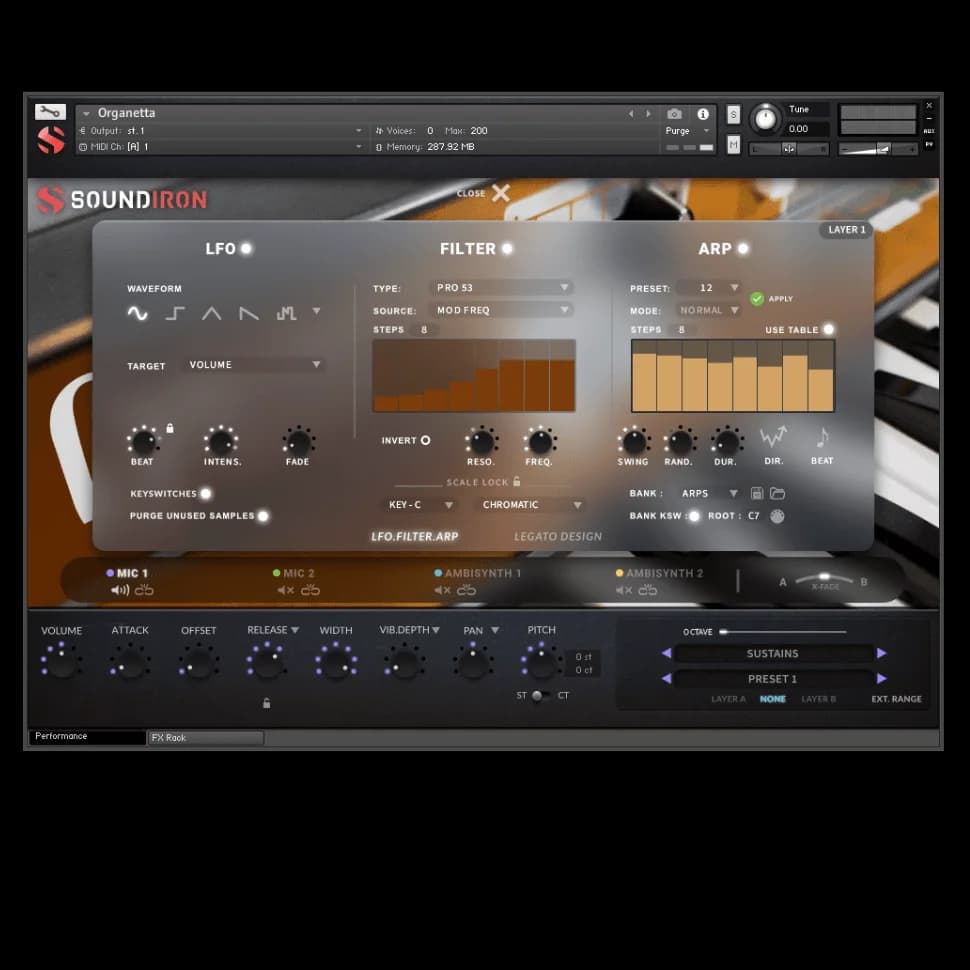Select the square LFO waveform
The height and width of the screenshot is (970, 970).
tap(175, 313)
